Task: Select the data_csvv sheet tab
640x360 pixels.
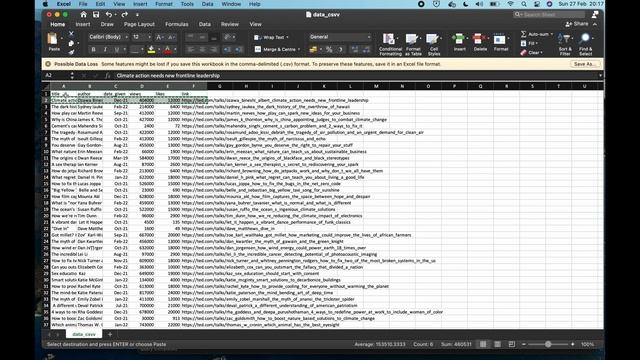Action: (x=84, y=334)
